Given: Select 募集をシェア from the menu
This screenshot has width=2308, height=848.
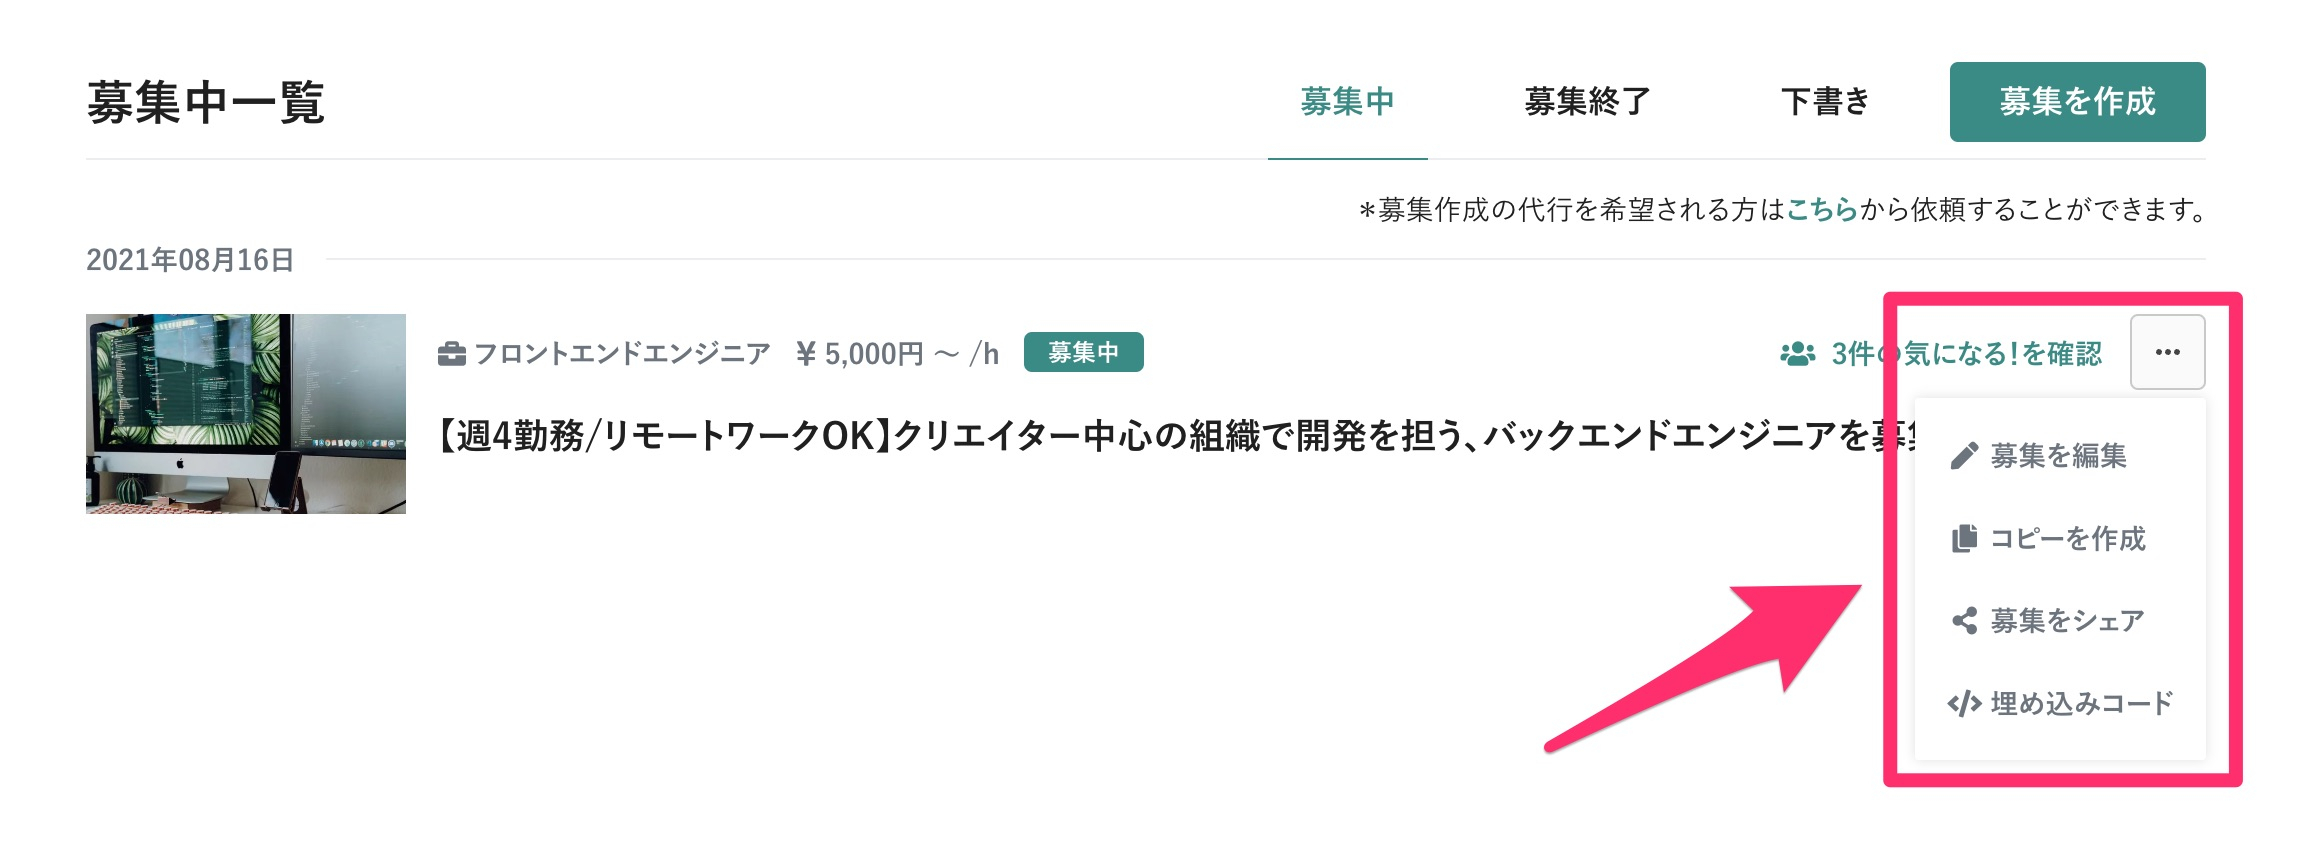Looking at the screenshot, I should click(2064, 620).
